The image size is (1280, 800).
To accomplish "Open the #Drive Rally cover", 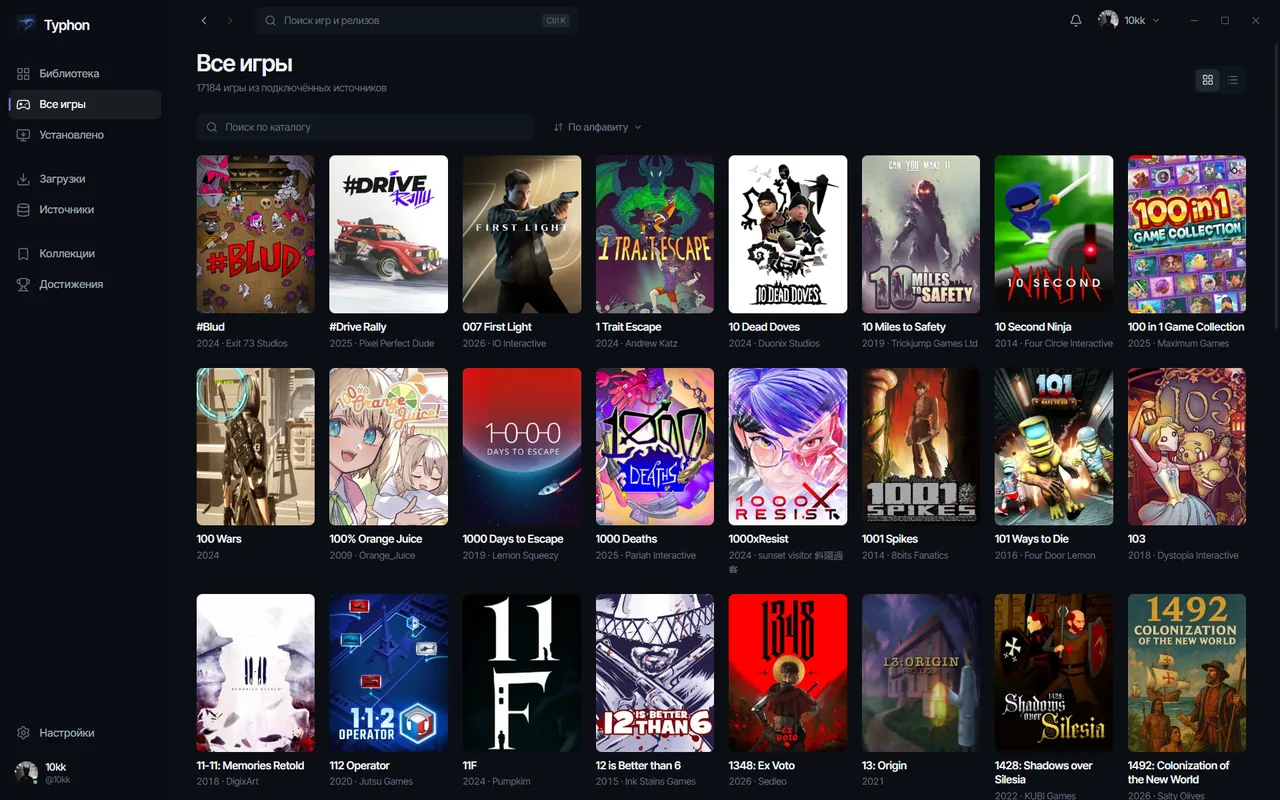I will pos(389,234).
